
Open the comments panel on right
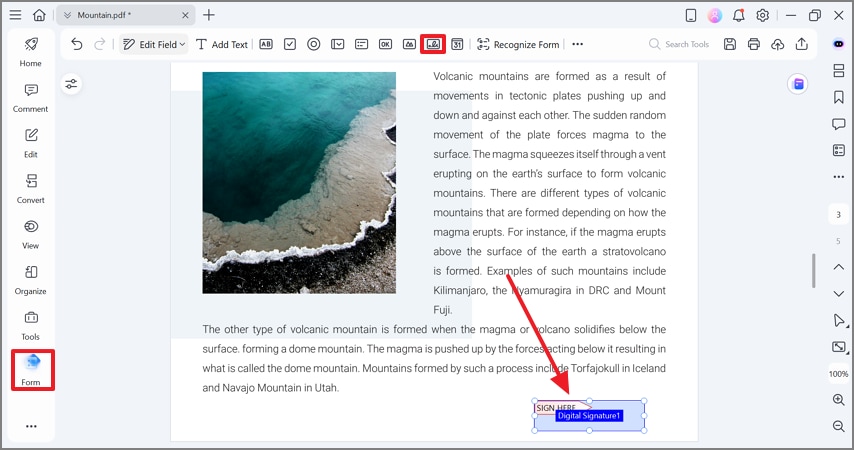839,124
